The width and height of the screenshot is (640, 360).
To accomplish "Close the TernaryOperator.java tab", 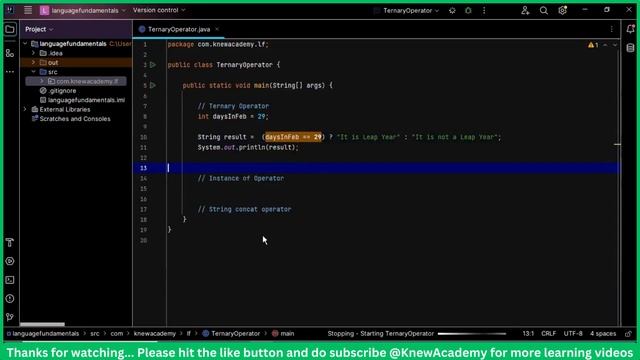I will click(x=217, y=29).
